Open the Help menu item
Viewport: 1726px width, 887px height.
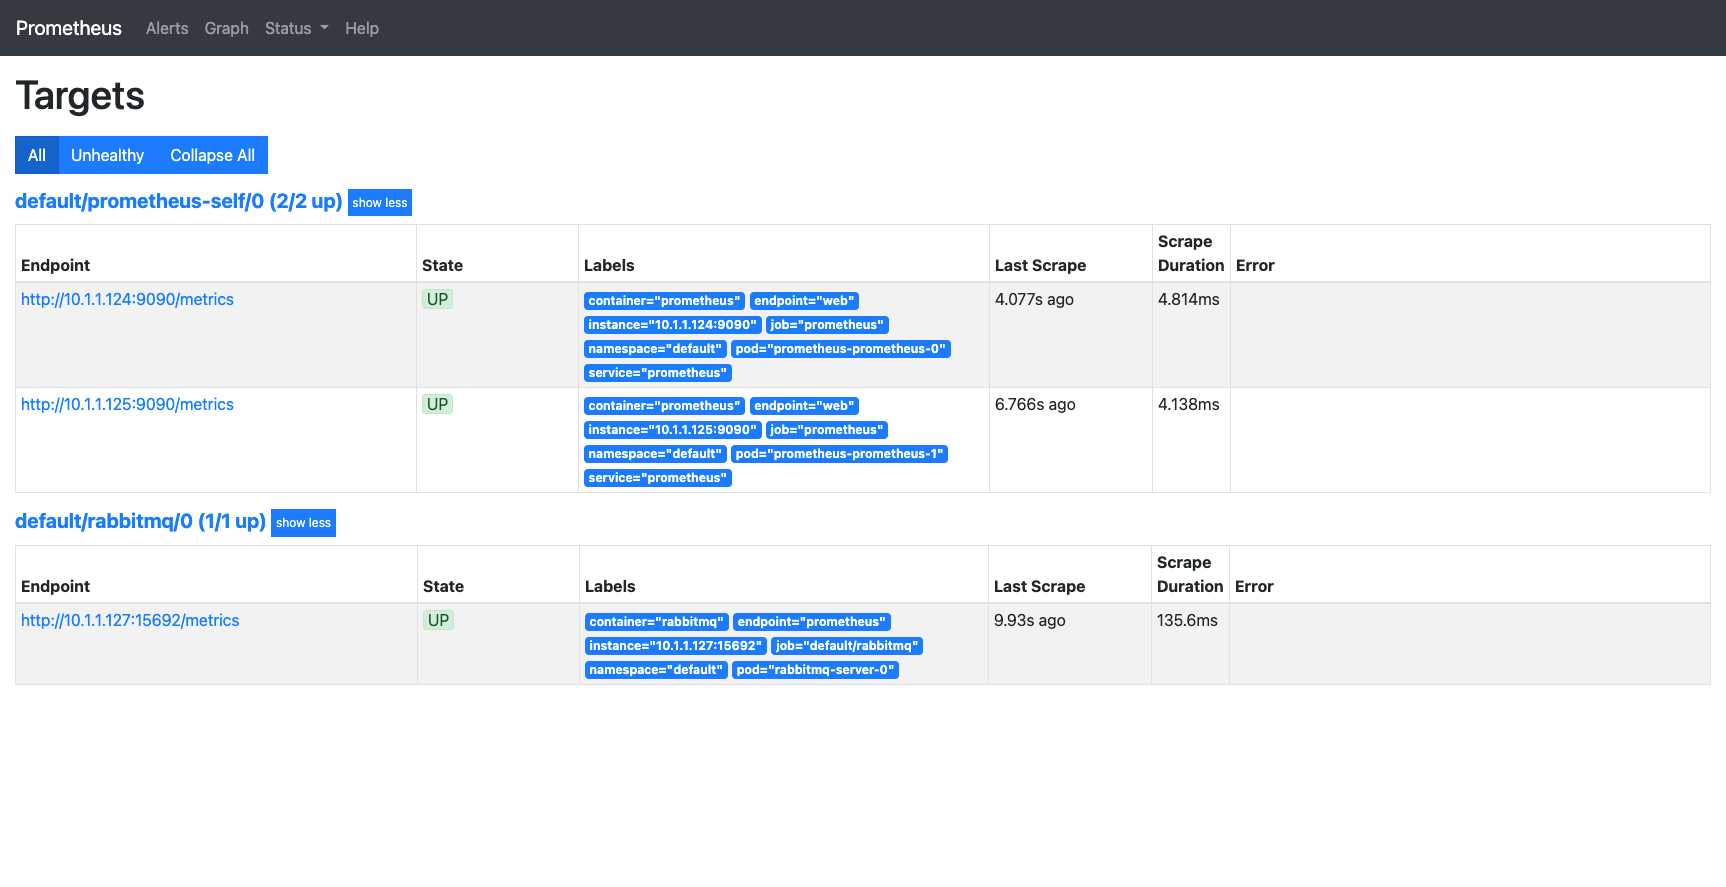coord(362,28)
